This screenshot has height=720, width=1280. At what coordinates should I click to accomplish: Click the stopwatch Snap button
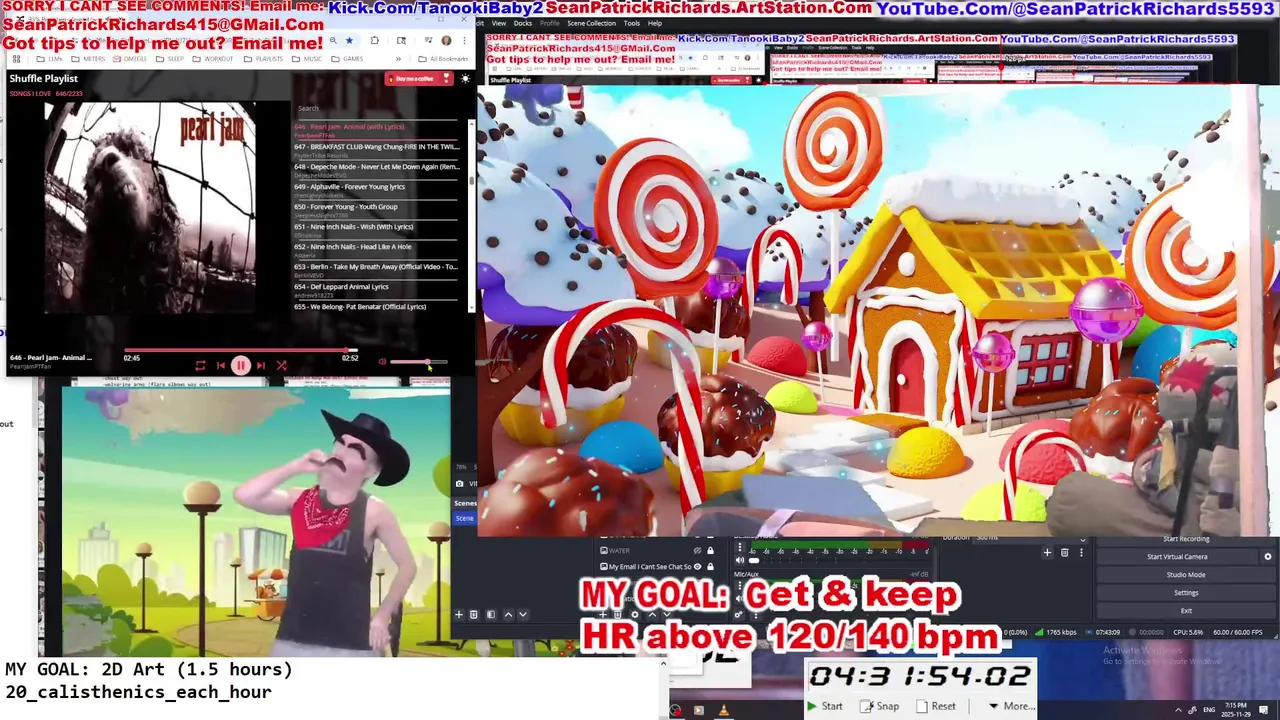[880, 706]
